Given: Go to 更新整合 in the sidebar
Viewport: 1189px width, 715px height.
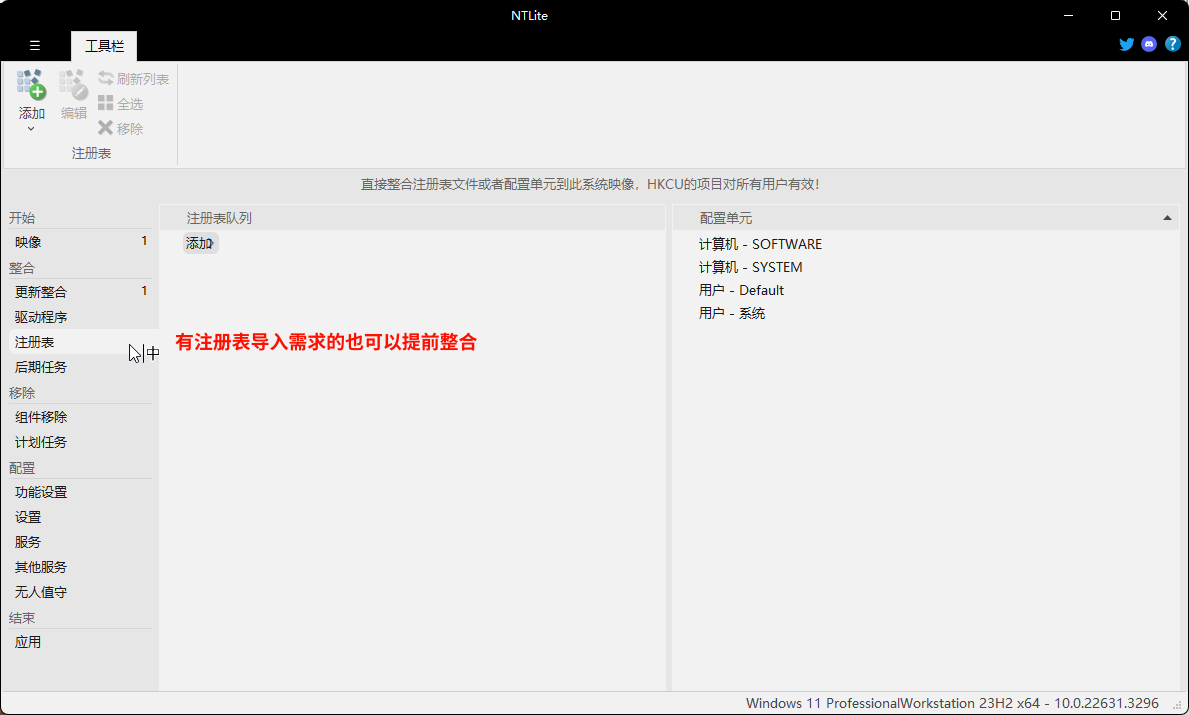Looking at the screenshot, I should pos(80,292).
